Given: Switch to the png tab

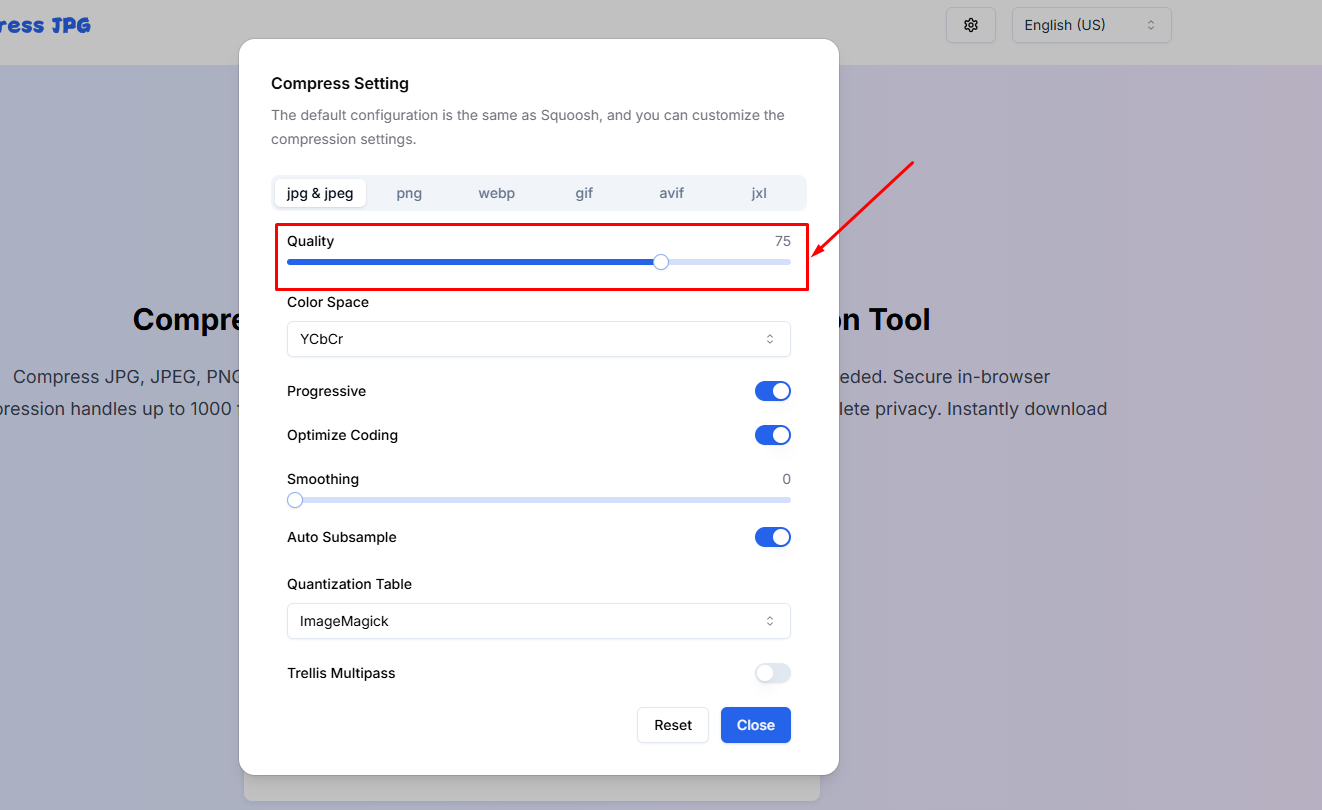Looking at the screenshot, I should tap(409, 193).
